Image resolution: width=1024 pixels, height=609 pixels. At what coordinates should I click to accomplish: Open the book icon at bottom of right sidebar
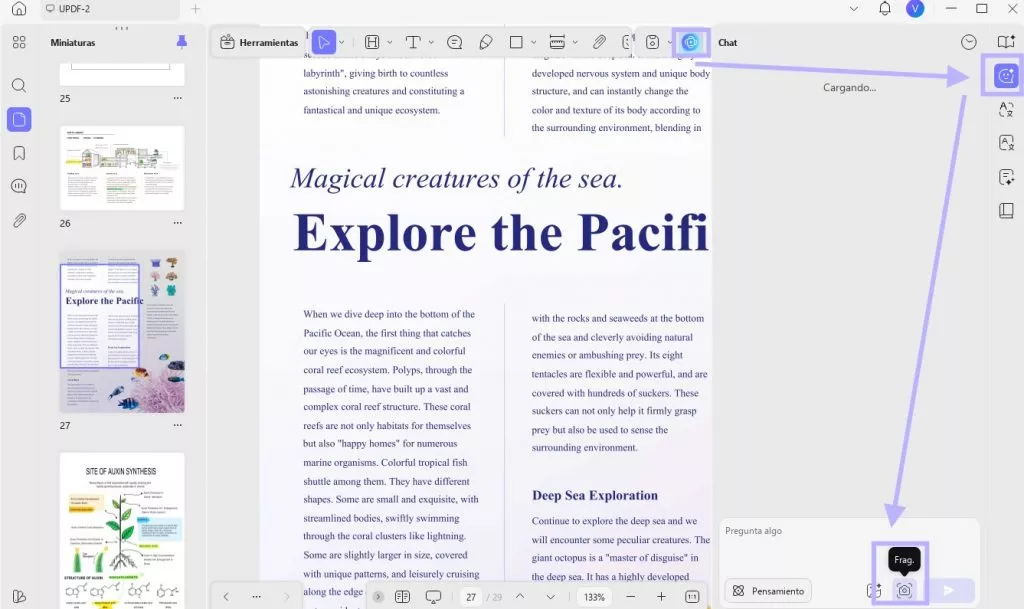pos(1006,210)
